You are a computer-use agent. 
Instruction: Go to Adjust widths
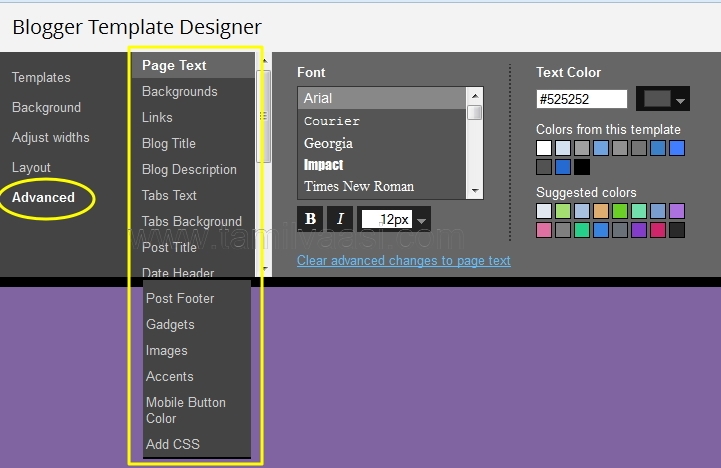pyautogui.click(x=51, y=137)
